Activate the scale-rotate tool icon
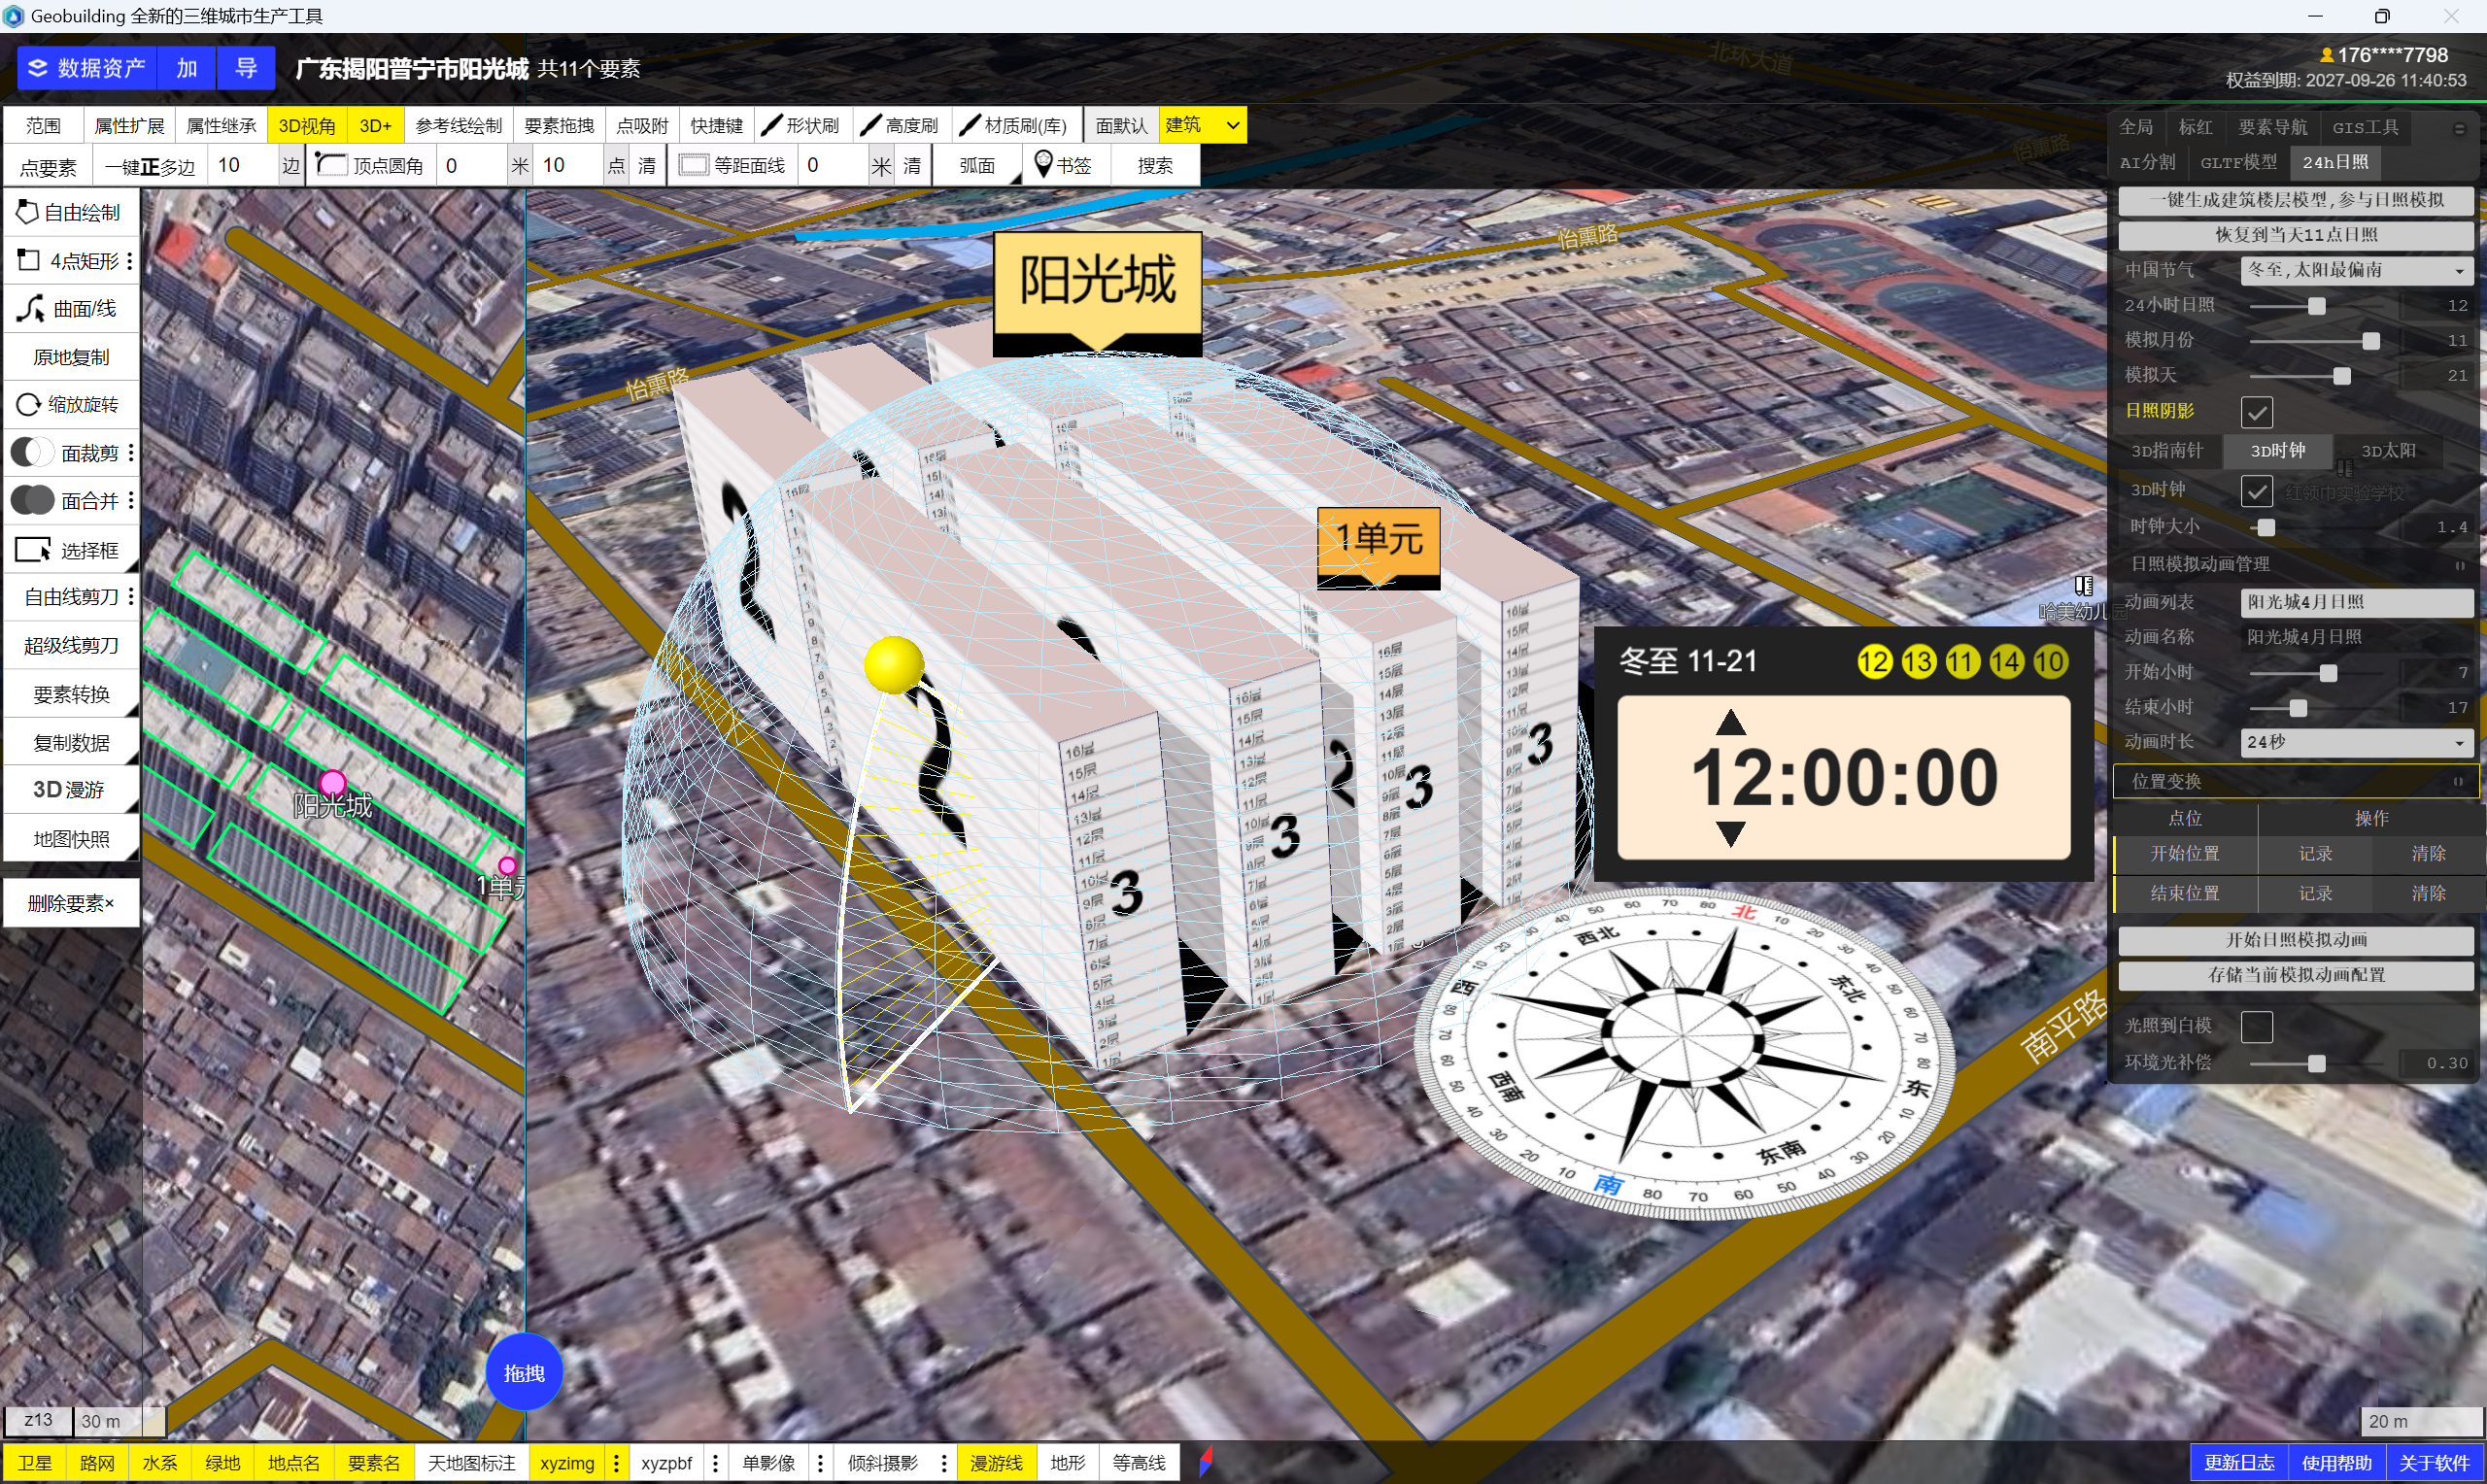The image size is (2487, 1484). [28, 405]
